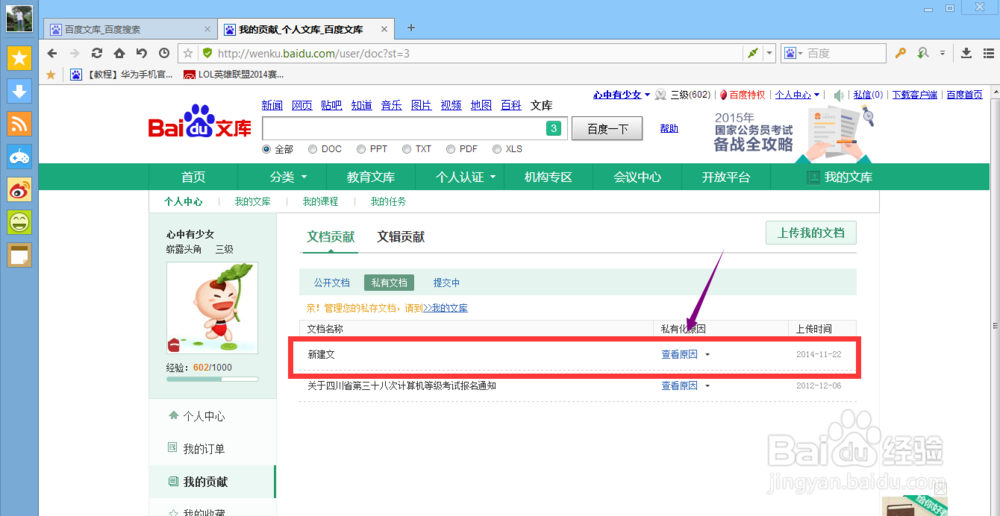Select the PPT radio button
1000x516 pixels.
[x=361, y=149]
